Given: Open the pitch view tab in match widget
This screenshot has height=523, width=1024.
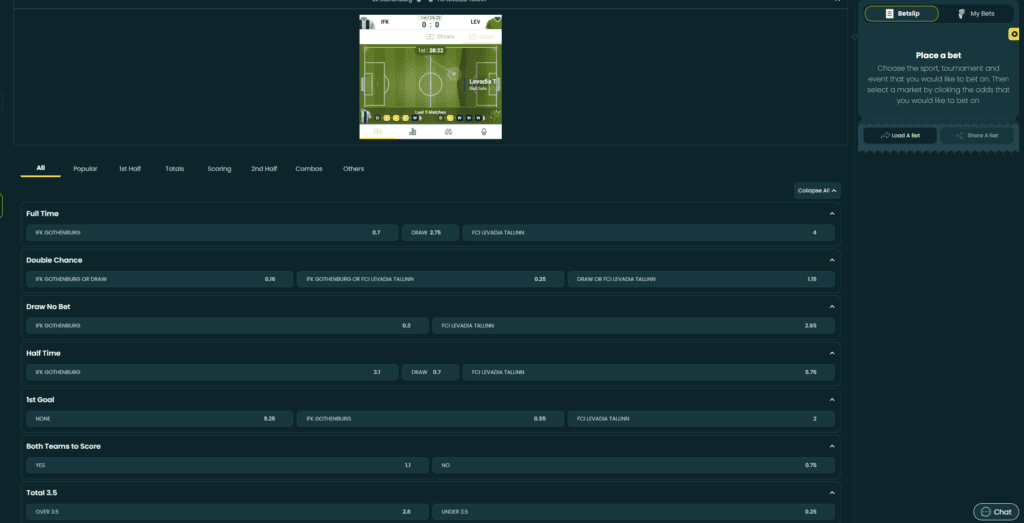Looking at the screenshot, I should (377, 132).
